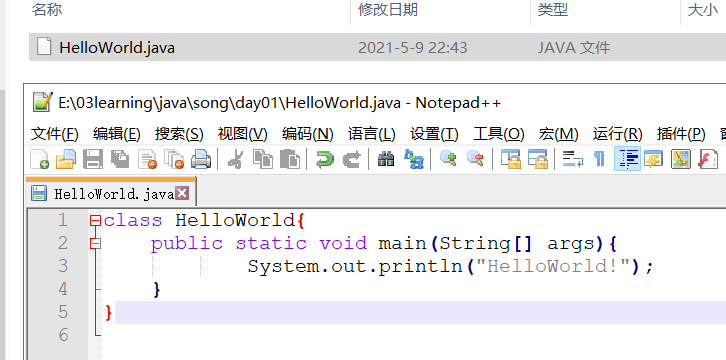Screen dimensions: 726x360
Task: Toggle synchronized horizontal scrolling icon
Action: click(x=538, y=159)
